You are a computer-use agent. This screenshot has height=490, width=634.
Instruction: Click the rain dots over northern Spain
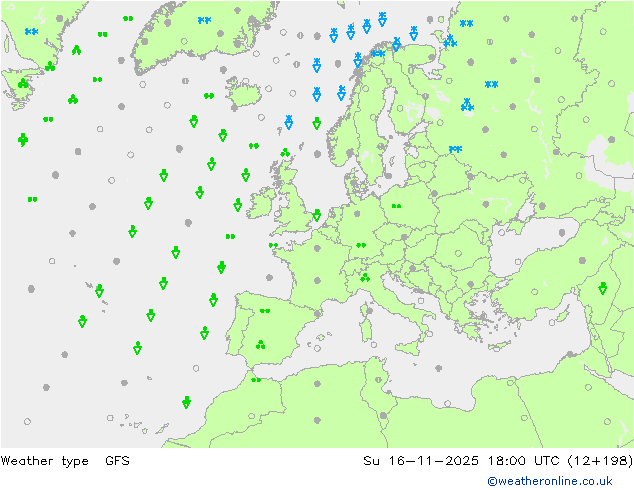coord(265,311)
